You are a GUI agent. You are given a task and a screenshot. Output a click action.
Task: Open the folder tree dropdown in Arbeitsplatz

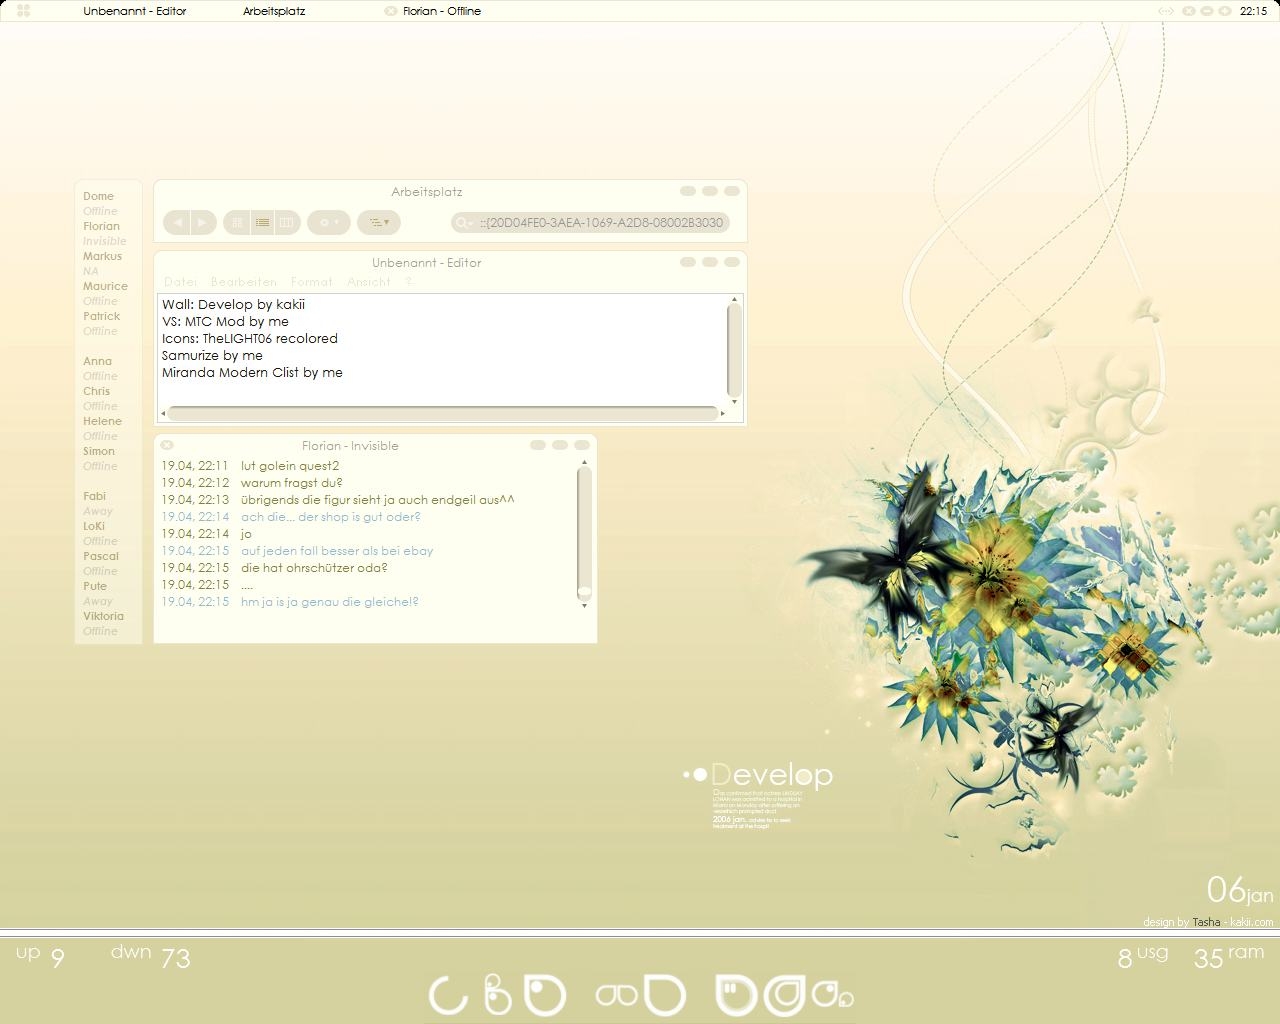pyautogui.click(x=379, y=222)
